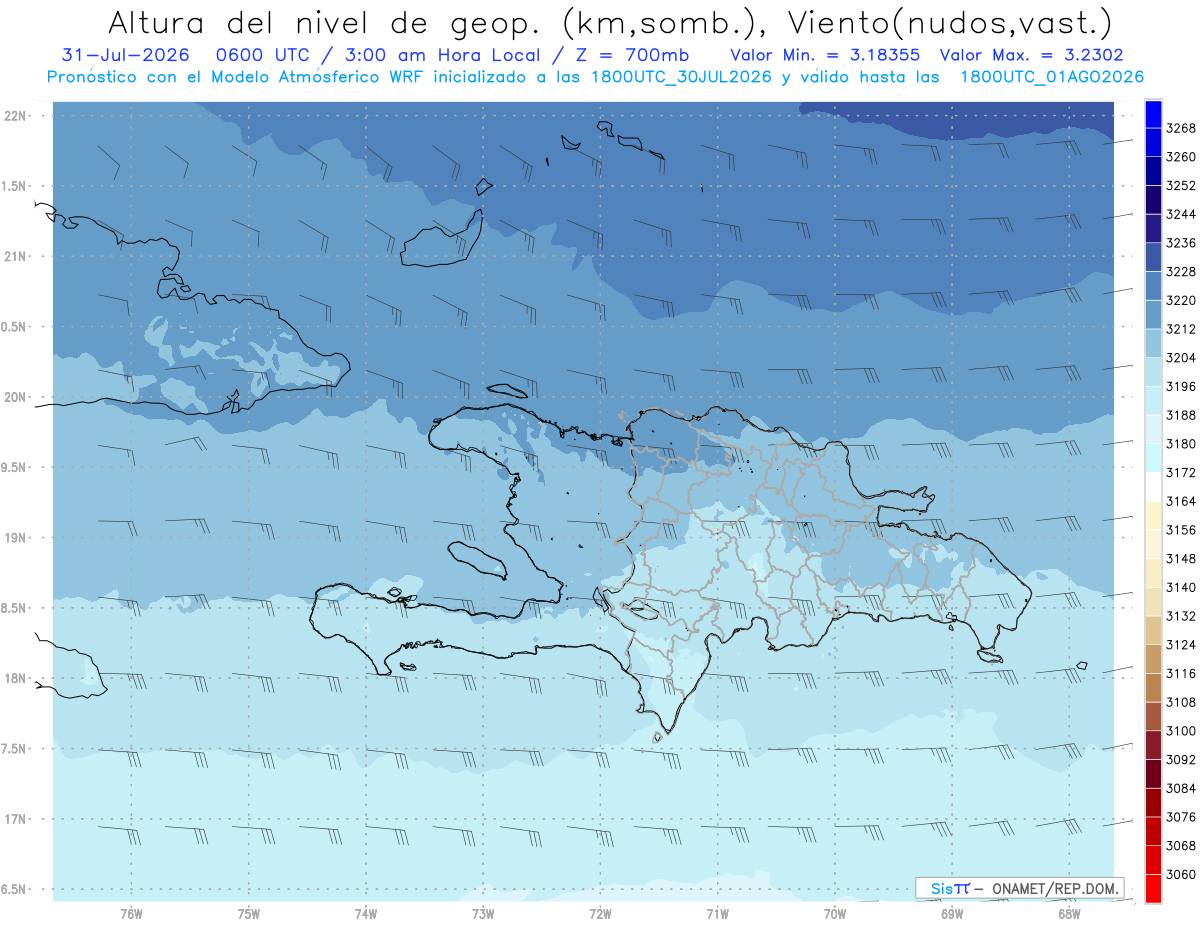Click the title 'Altura del nivel de geop.'

click(x=323, y=22)
